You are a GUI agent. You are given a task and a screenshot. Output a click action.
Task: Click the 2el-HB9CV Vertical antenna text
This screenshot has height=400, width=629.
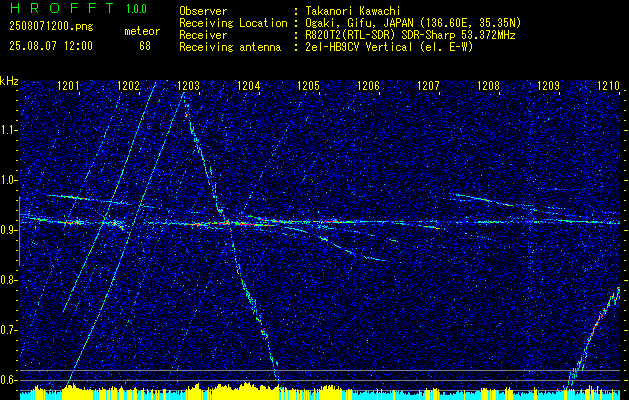click(388, 47)
